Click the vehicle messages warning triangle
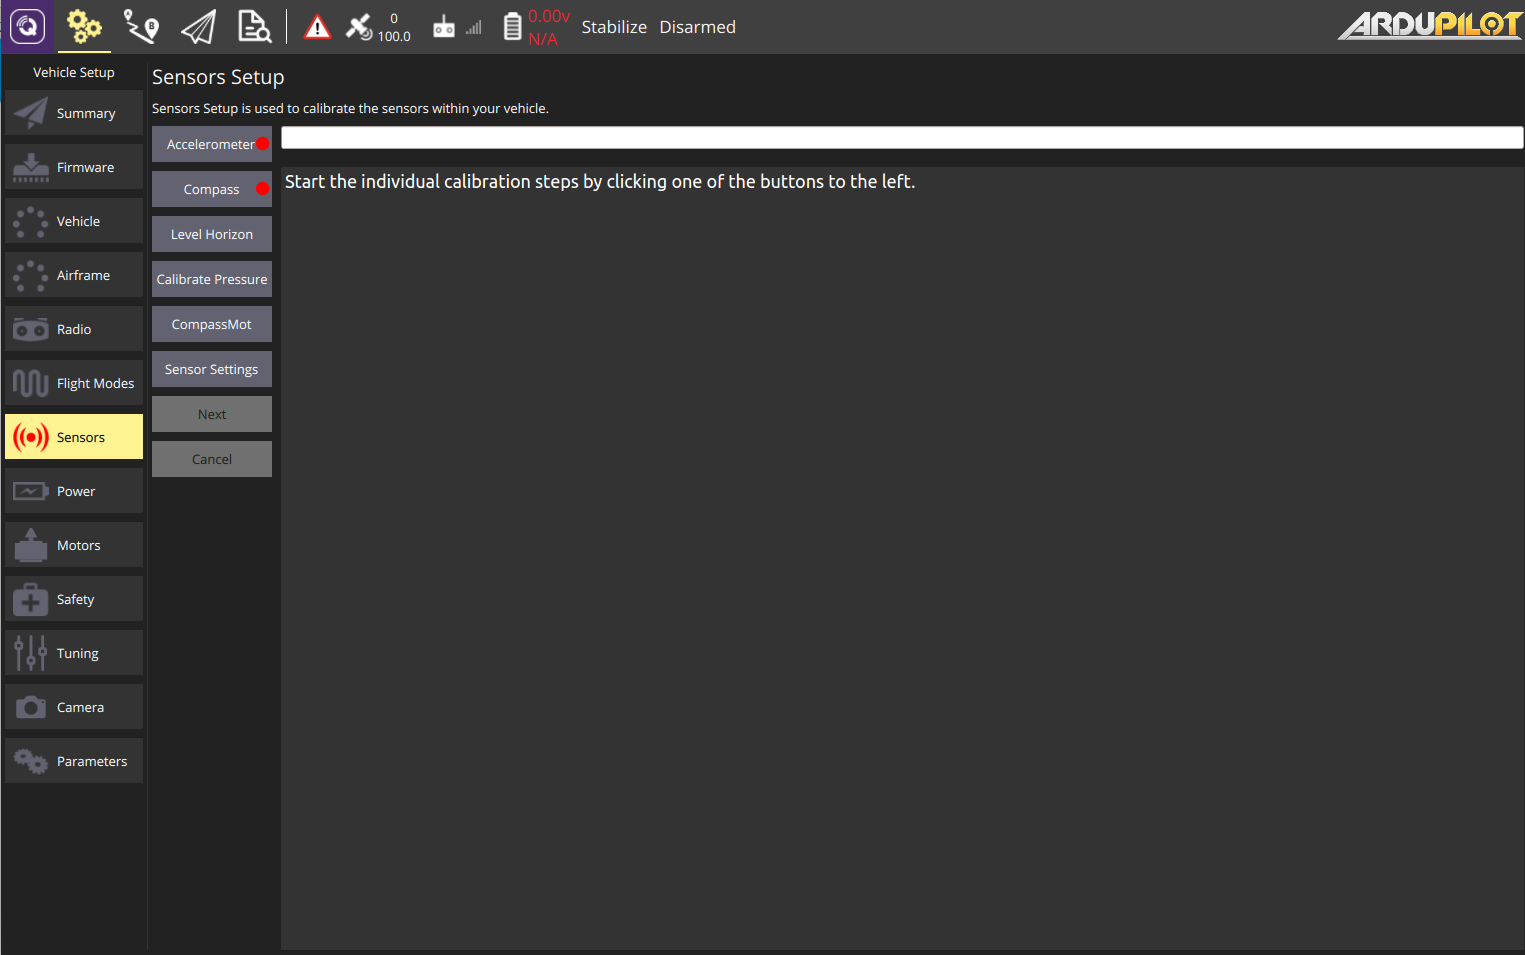Viewport: 1525px width, 955px height. 317,27
